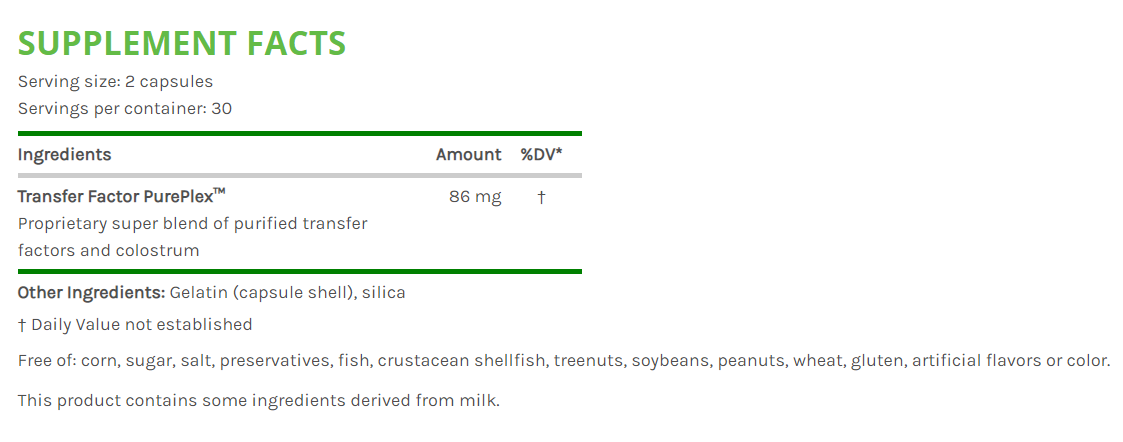Click the 86 mg amount value
The image size is (1123, 442).
(x=475, y=197)
